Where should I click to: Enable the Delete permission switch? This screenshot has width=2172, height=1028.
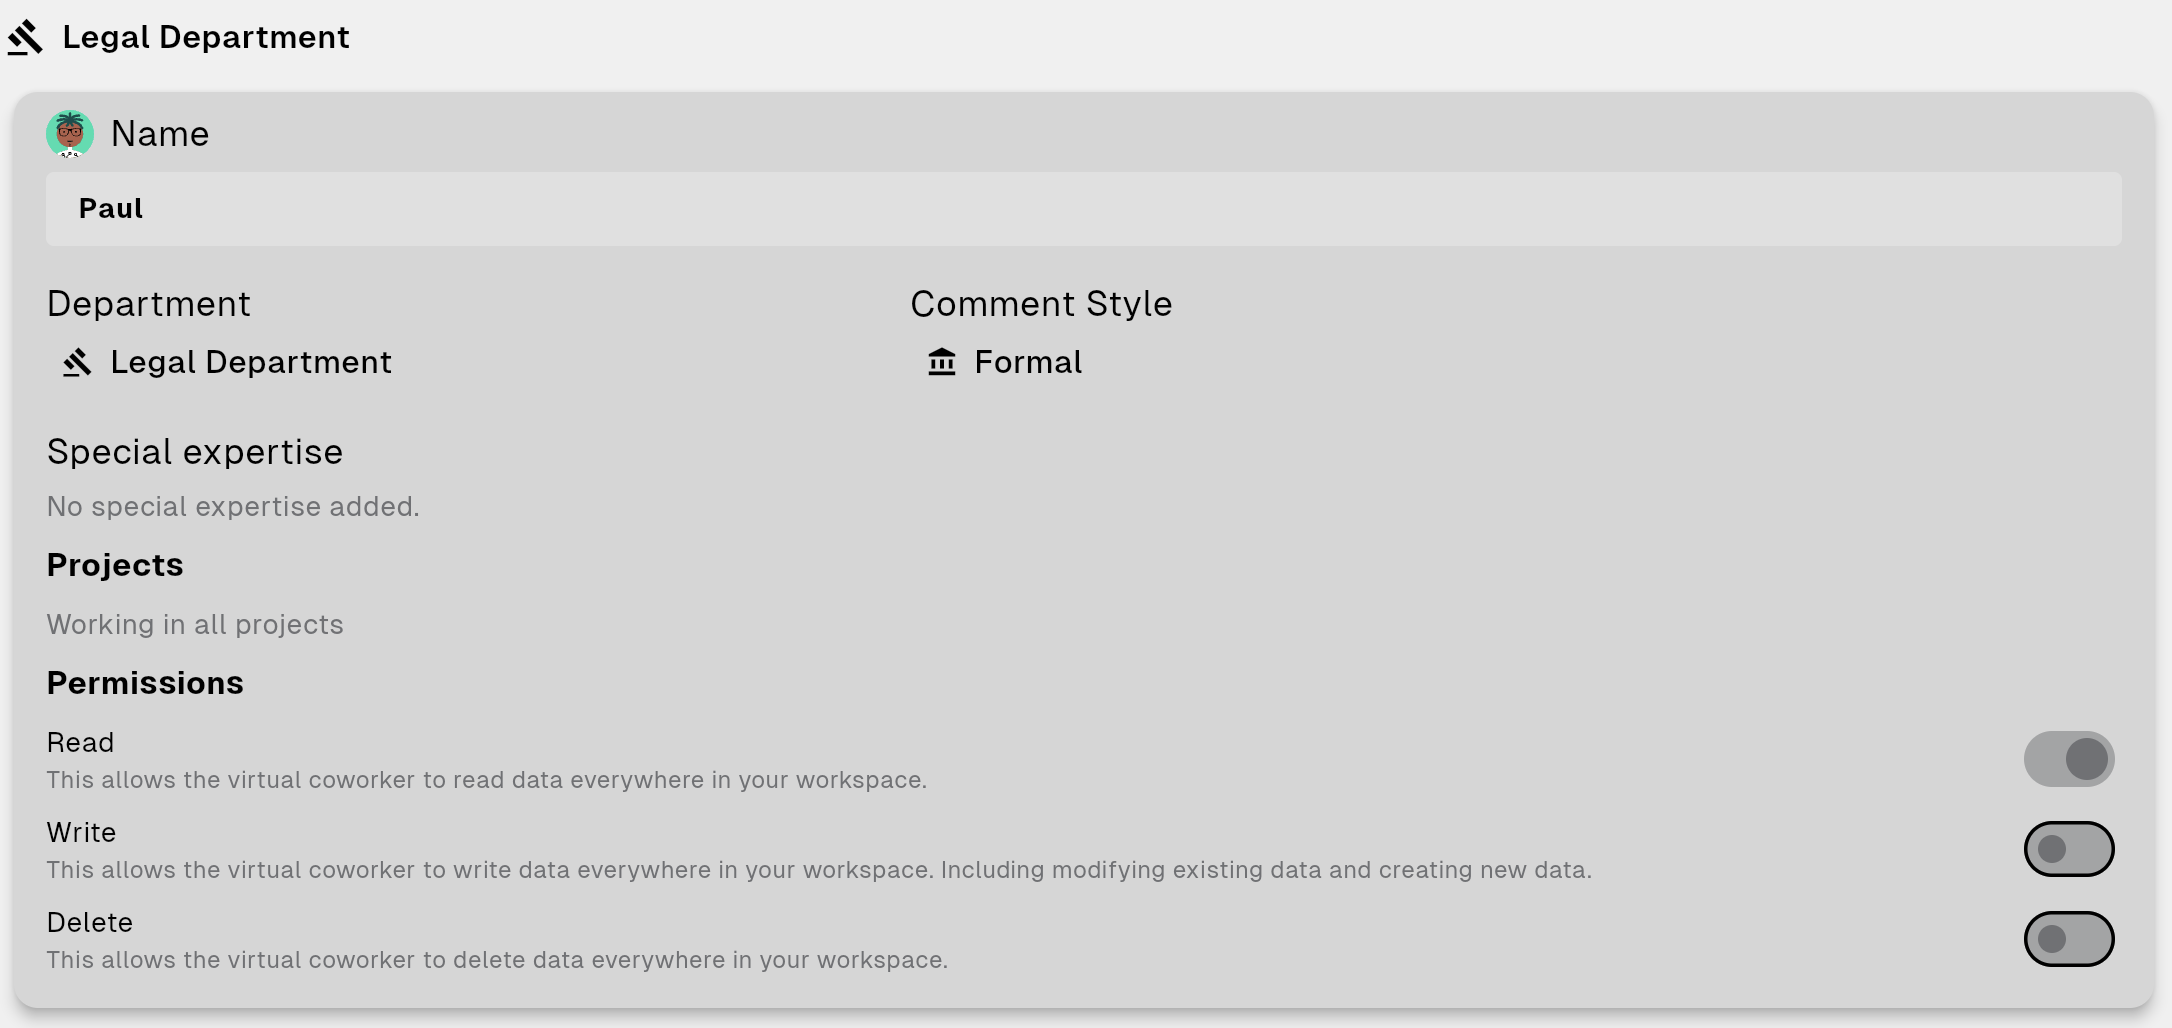tap(2068, 939)
